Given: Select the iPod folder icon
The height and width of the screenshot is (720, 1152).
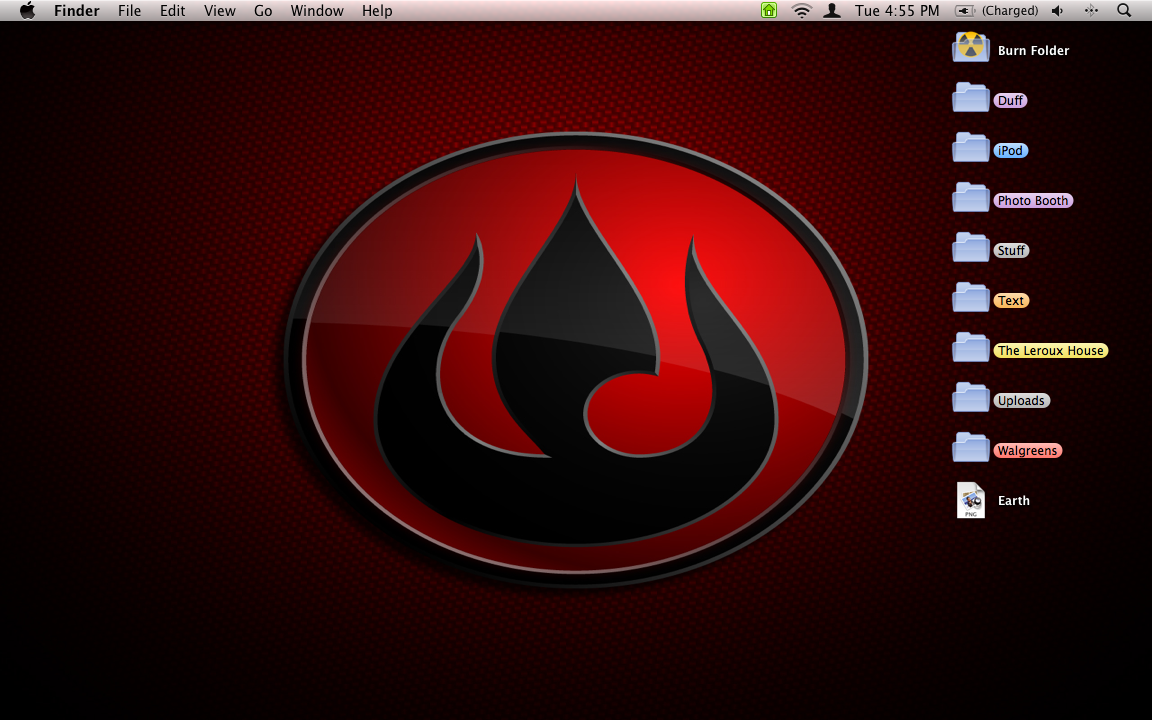Looking at the screenshot, I should pos(971,148).
